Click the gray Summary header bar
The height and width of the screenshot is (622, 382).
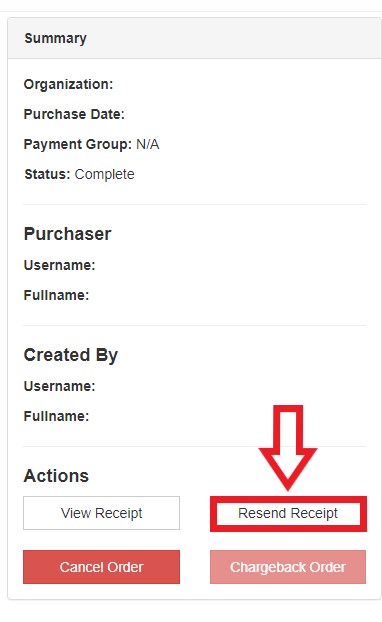point(194,38)
